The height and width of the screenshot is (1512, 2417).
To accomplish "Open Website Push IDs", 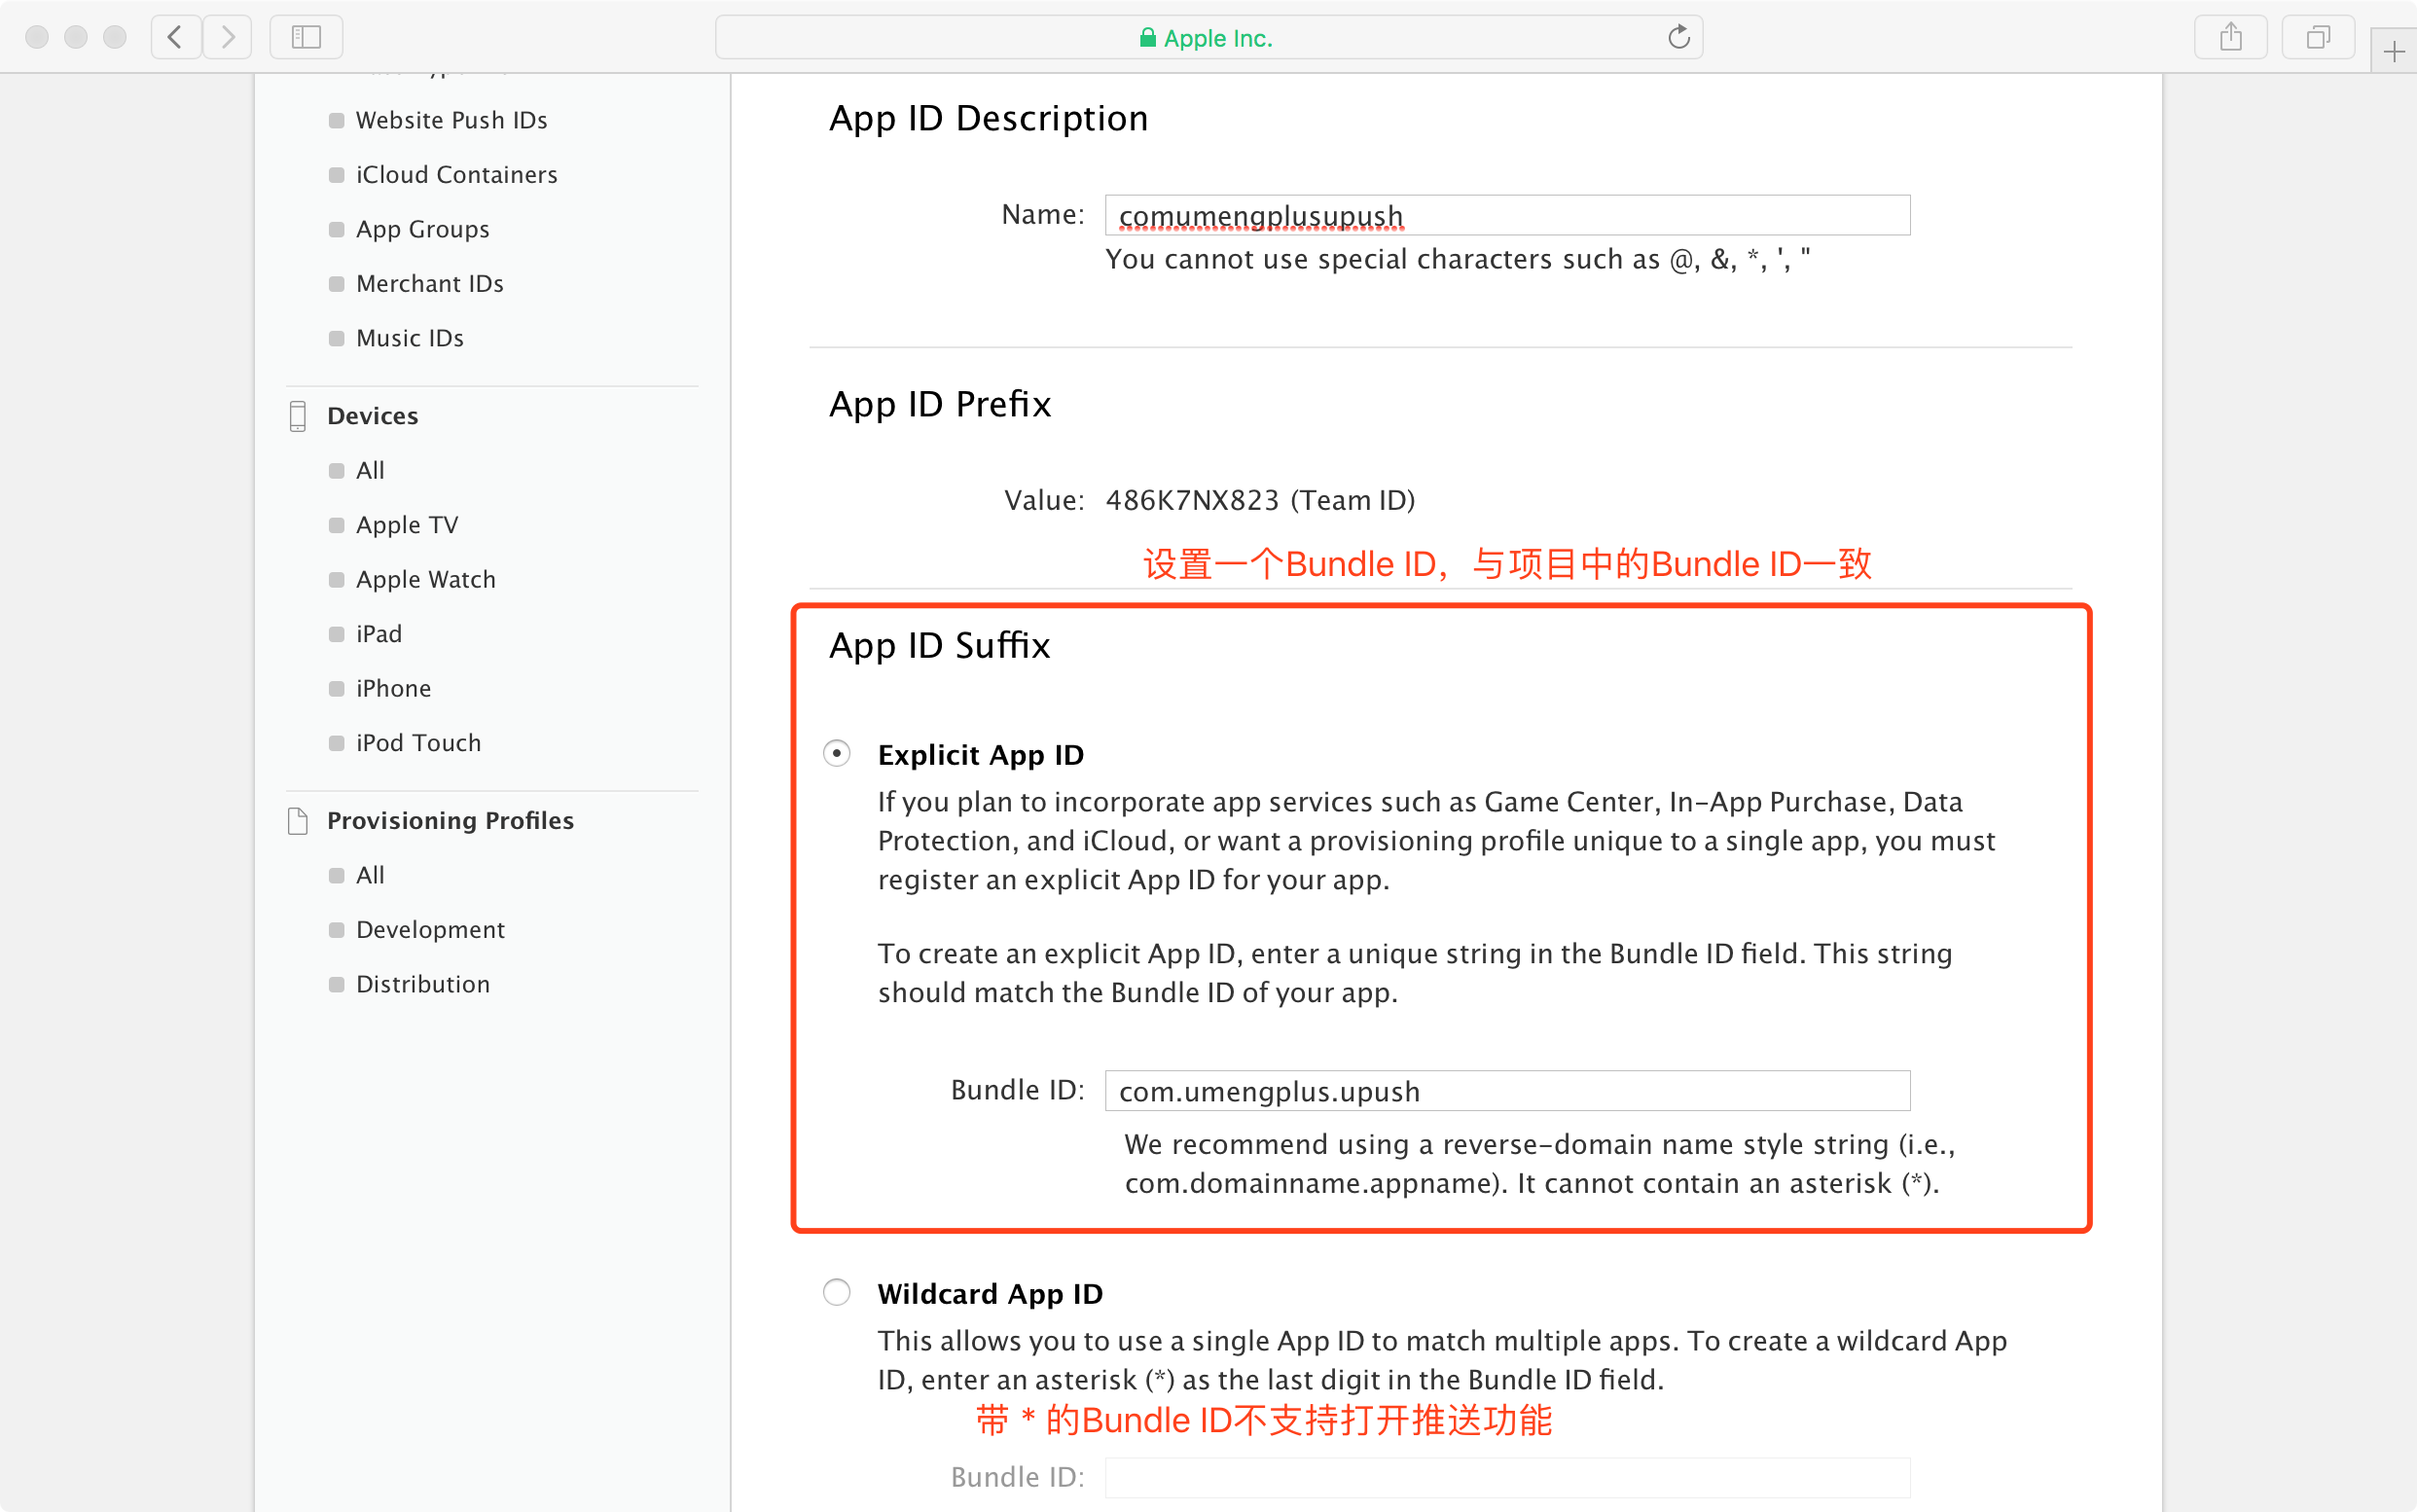I will point(452,120).
